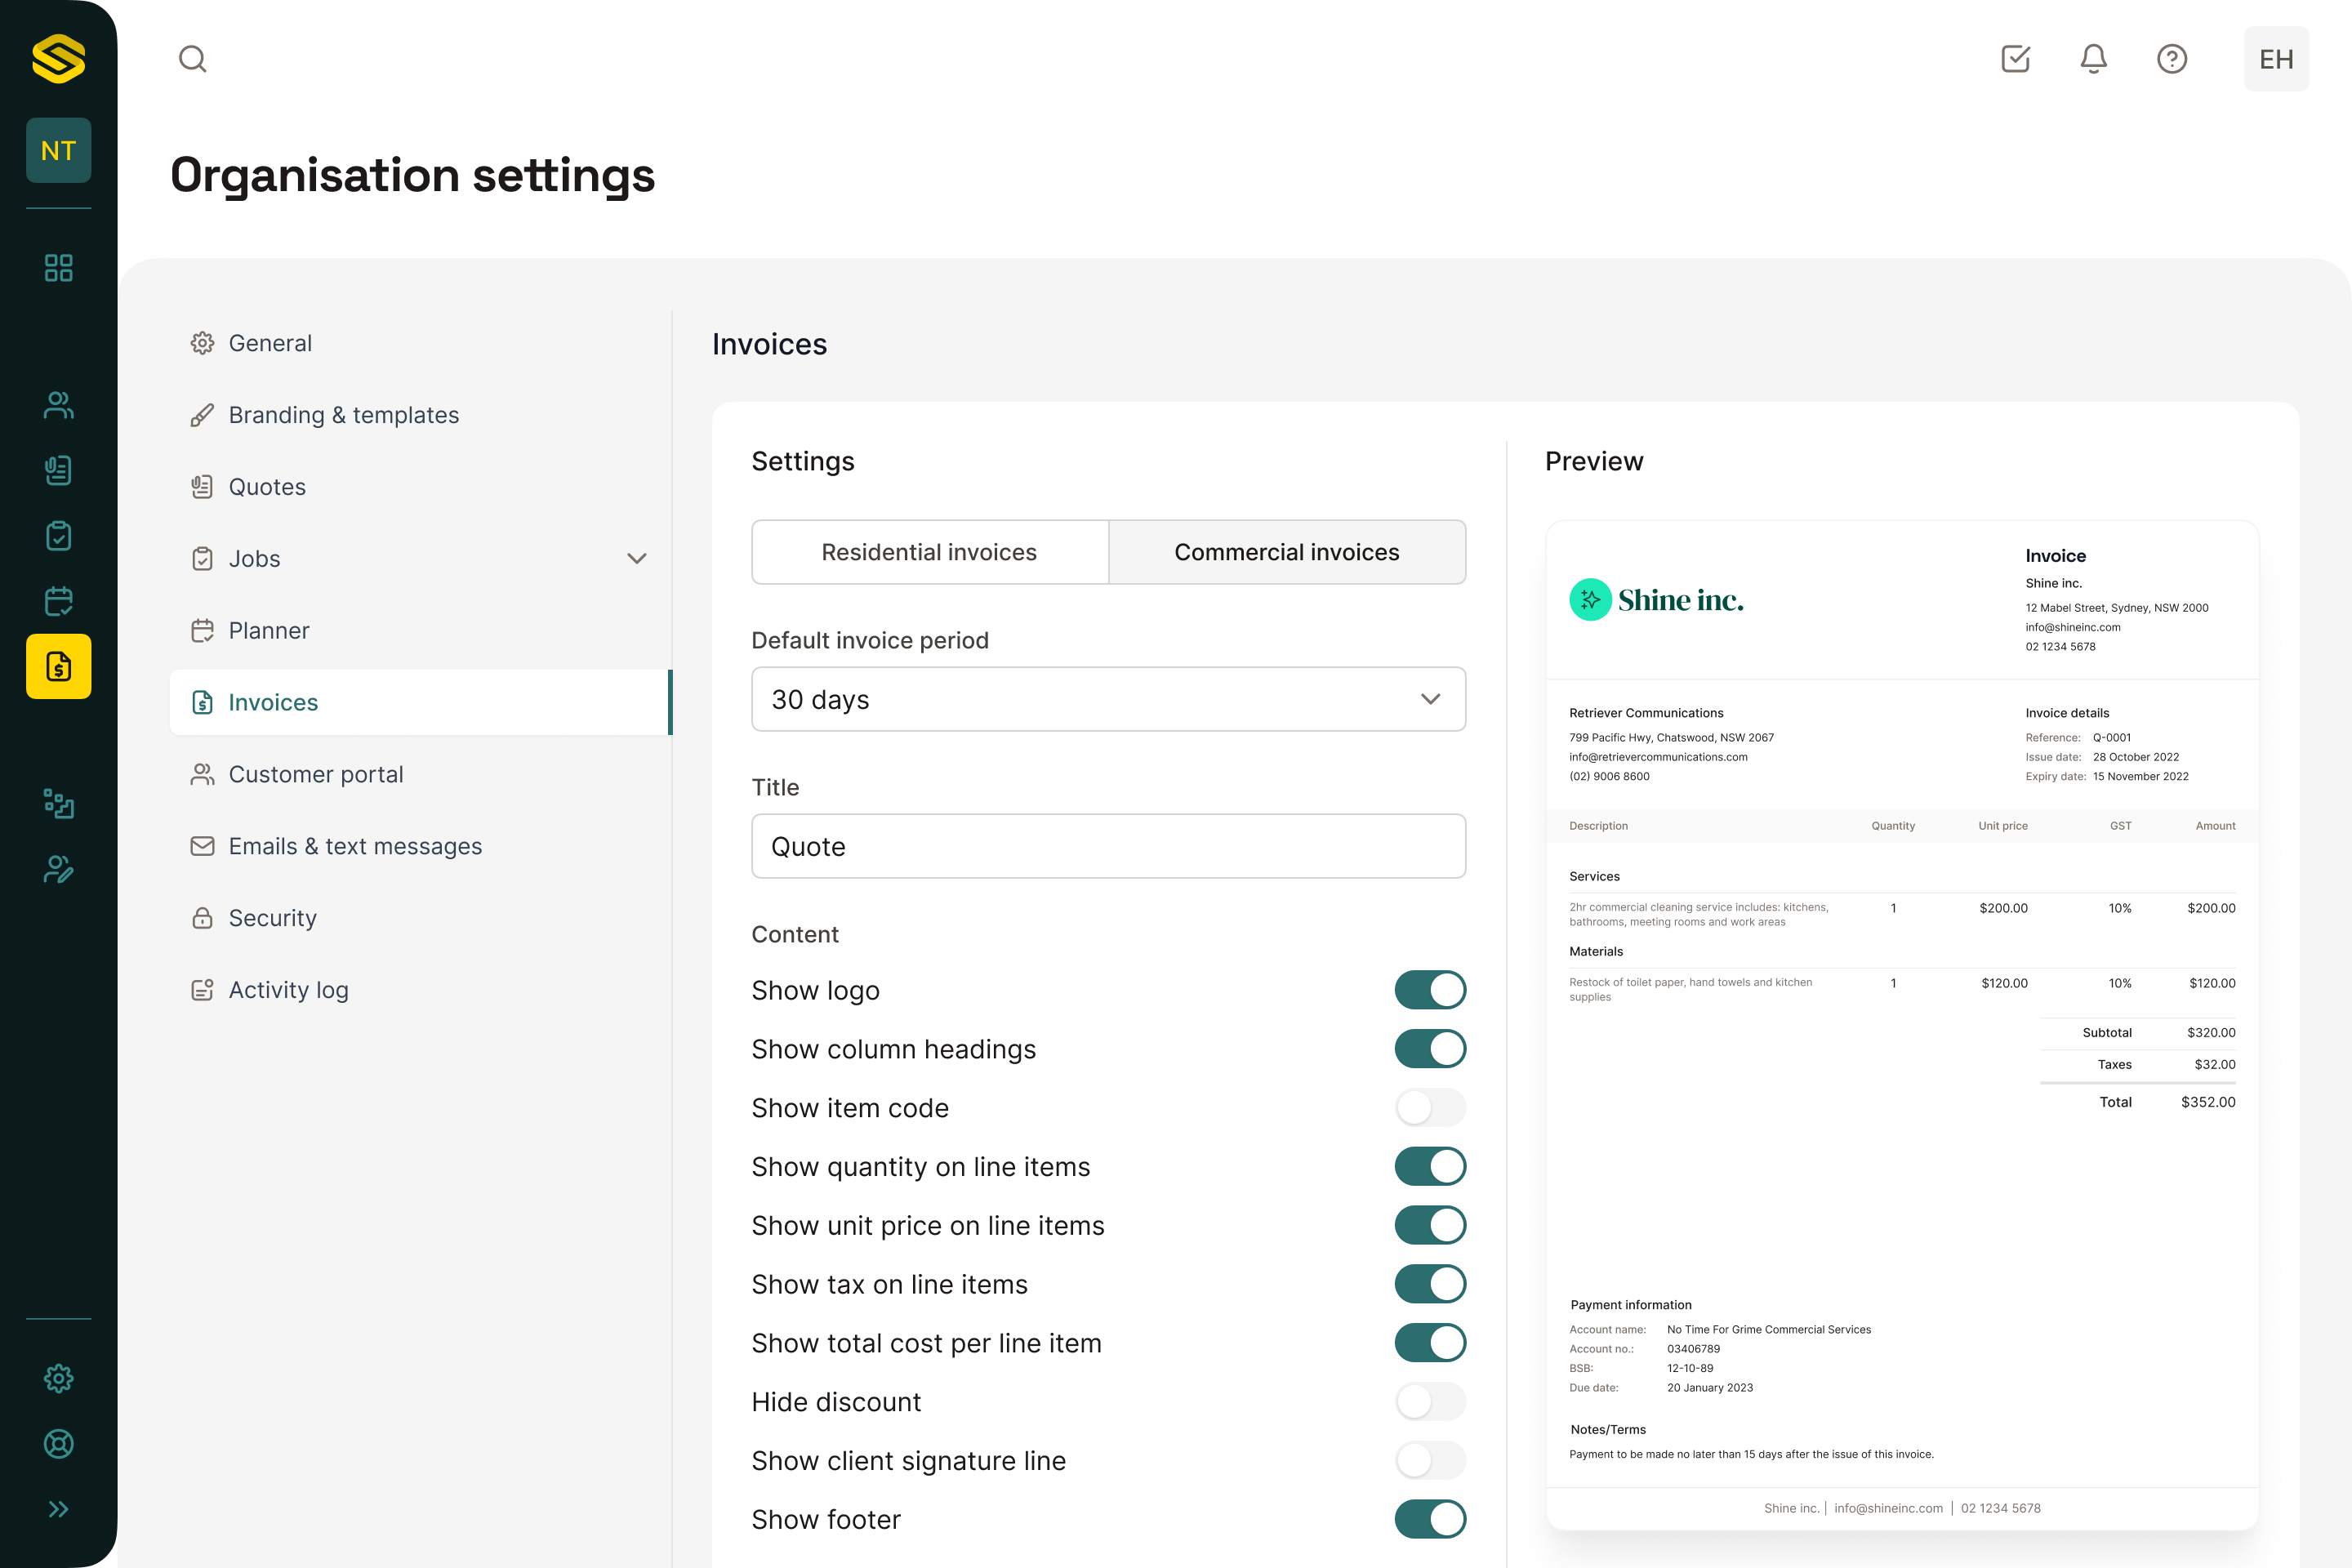
Task: Enable the Show item code toggle
Action: point(1429,1108)
